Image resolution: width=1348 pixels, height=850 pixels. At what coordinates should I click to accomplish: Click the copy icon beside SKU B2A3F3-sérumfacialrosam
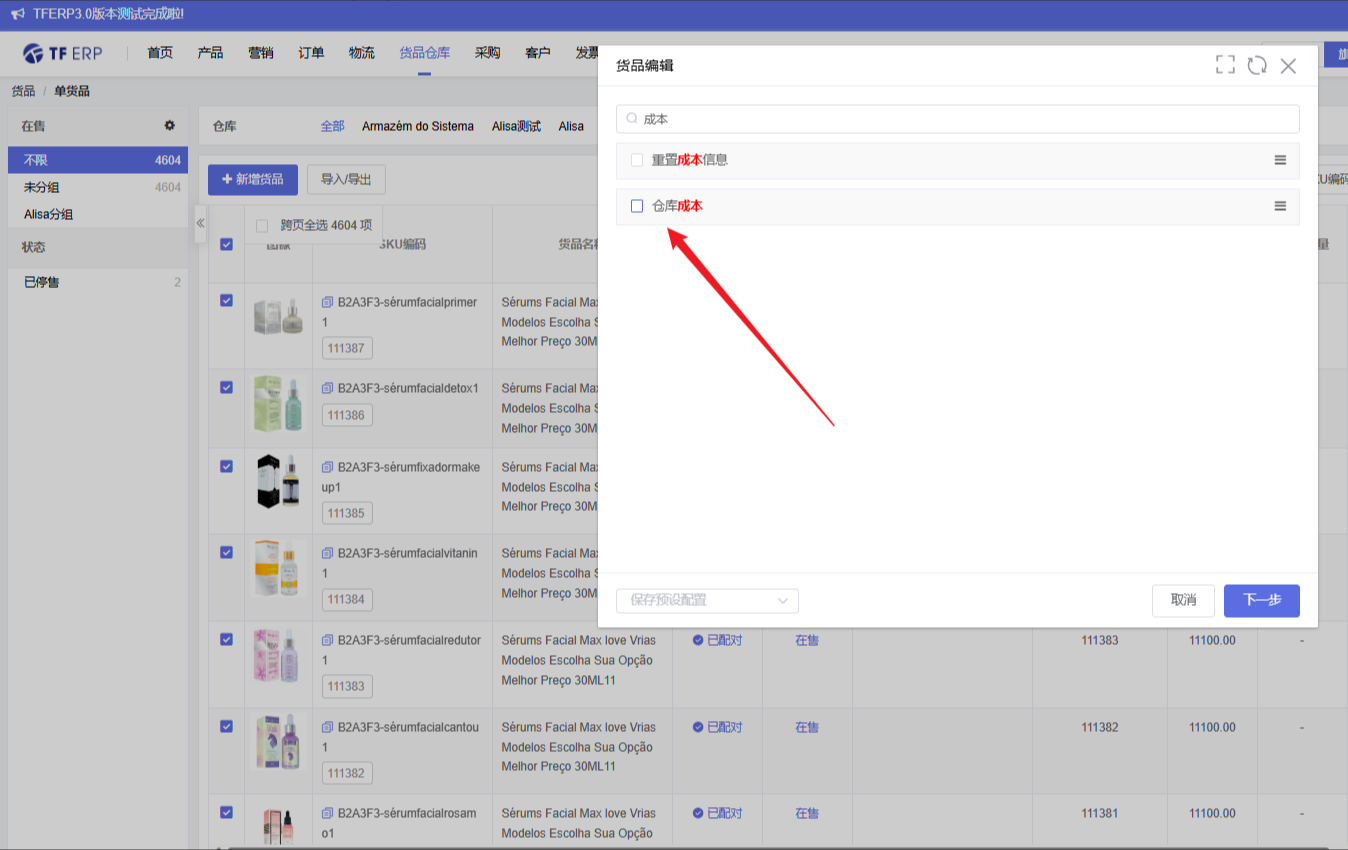(327, 813)
